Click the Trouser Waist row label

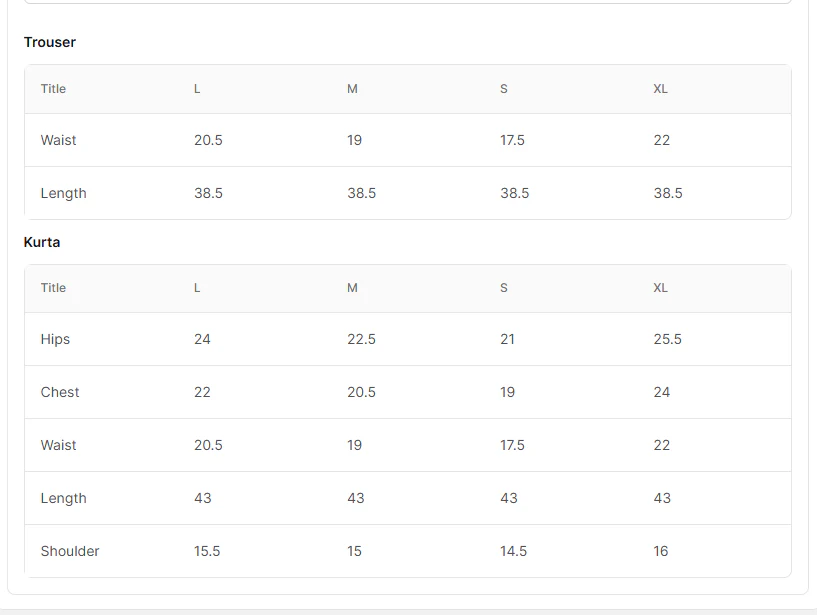point(58,140)
